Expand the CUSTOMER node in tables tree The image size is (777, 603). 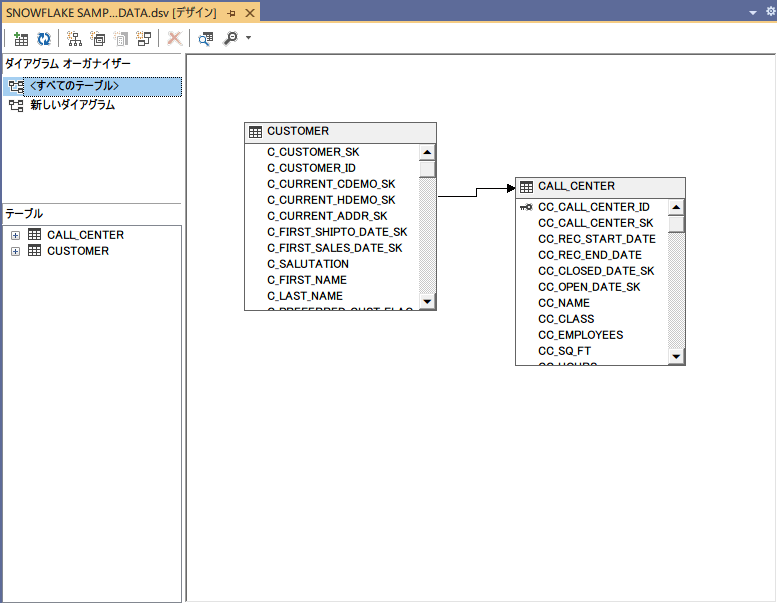(15, 251)
